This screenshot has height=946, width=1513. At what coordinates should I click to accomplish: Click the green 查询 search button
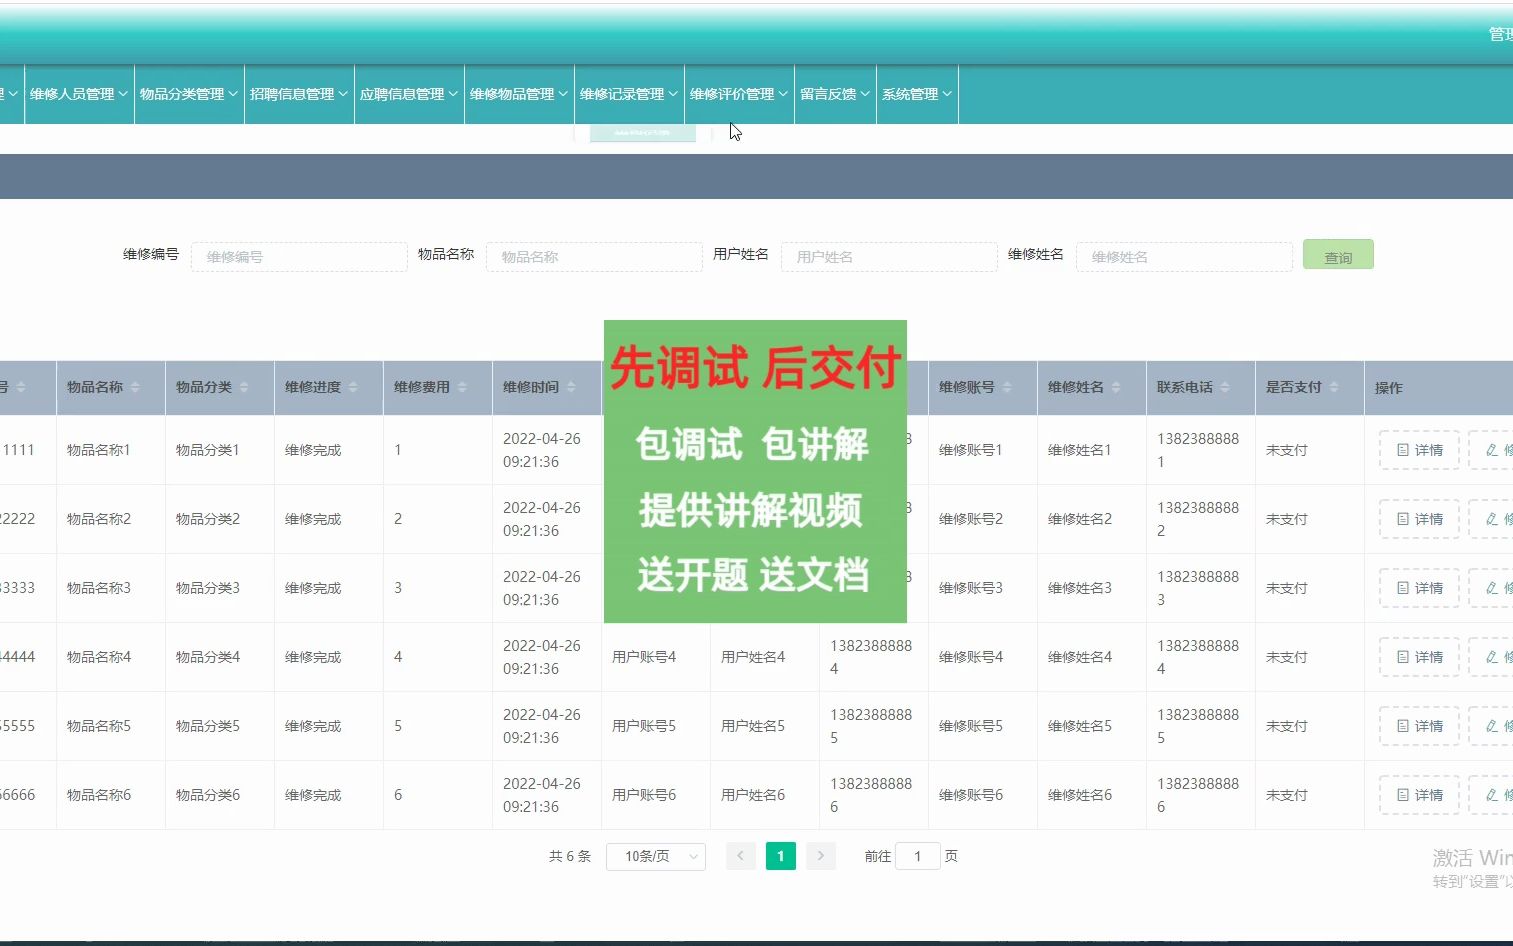click(1337, 255)
